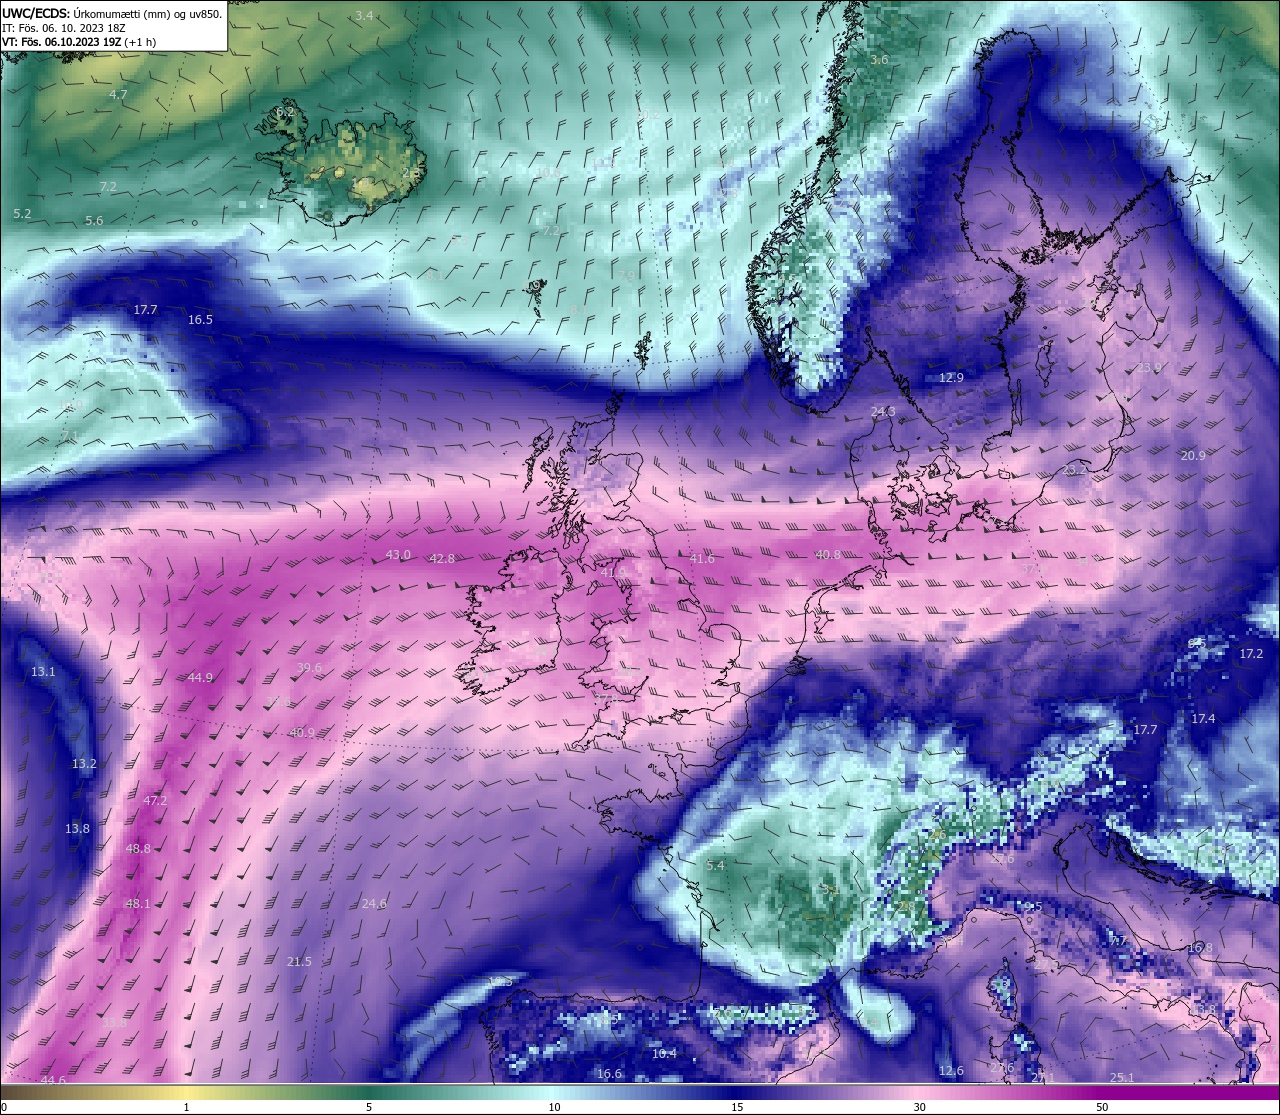
Task: Click the value 10.4 over Spain
Action: tap(664, 1054)
